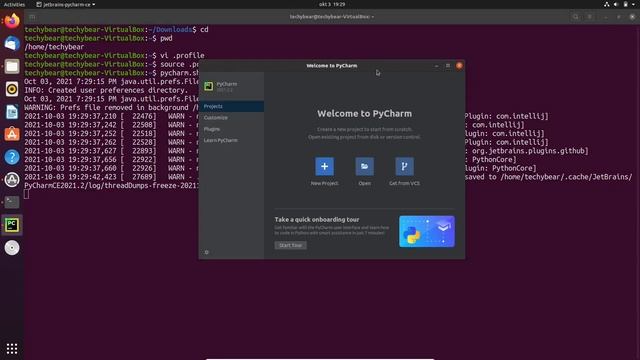Show Applications grid in the dock

point(12,349)
